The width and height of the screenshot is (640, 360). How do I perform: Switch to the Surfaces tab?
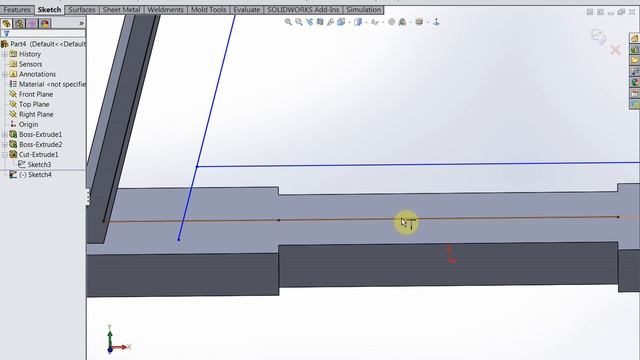pos(82,9)
